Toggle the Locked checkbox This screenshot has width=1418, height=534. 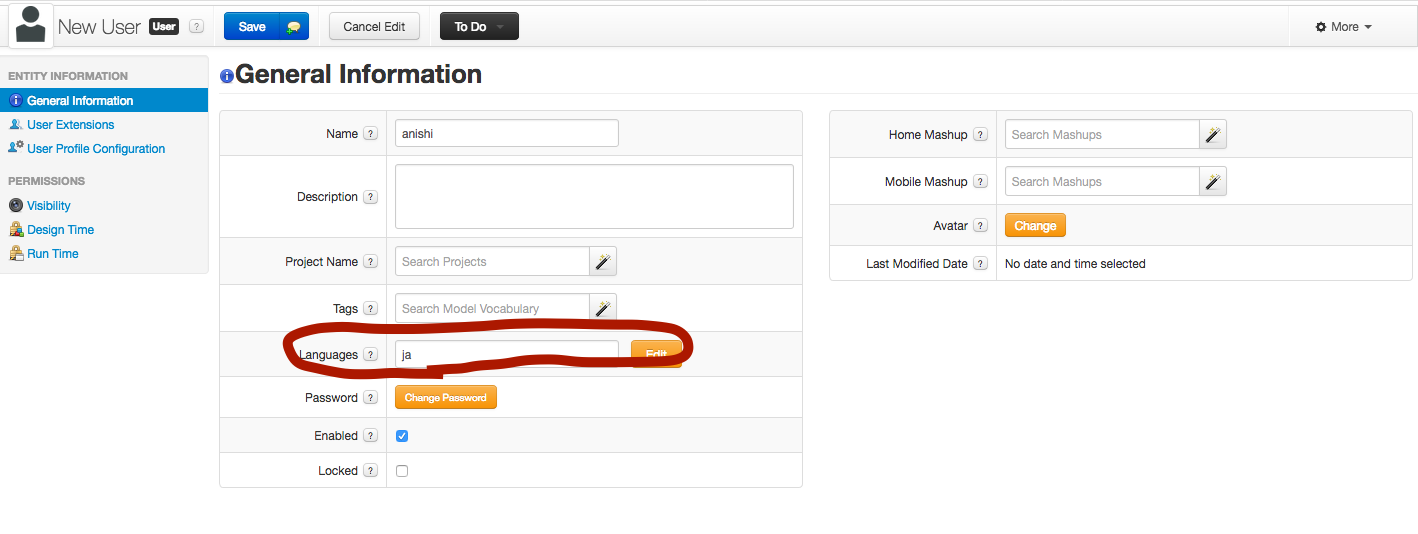tap(402, 471)
